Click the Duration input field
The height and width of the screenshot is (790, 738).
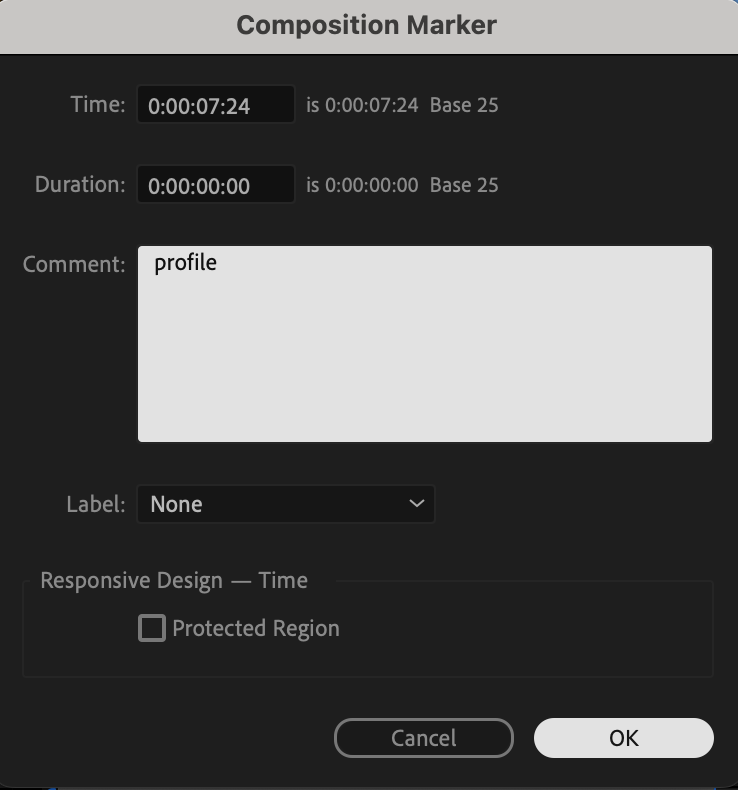point(215,185)
